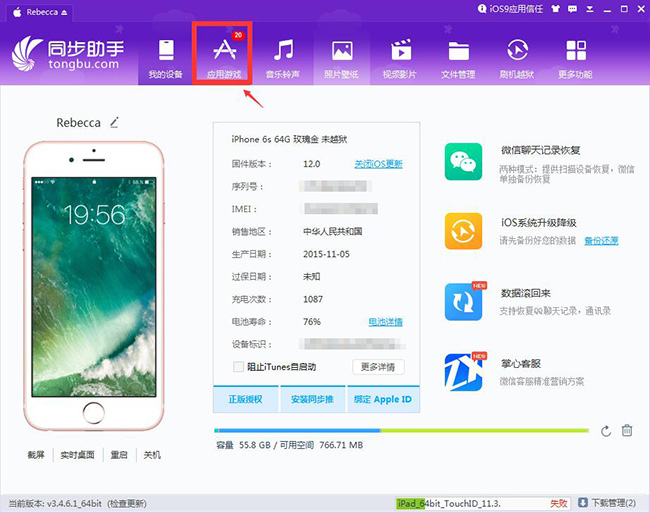
Task: Click 绑定 Apple ID button
Action: tap(383, 399)
